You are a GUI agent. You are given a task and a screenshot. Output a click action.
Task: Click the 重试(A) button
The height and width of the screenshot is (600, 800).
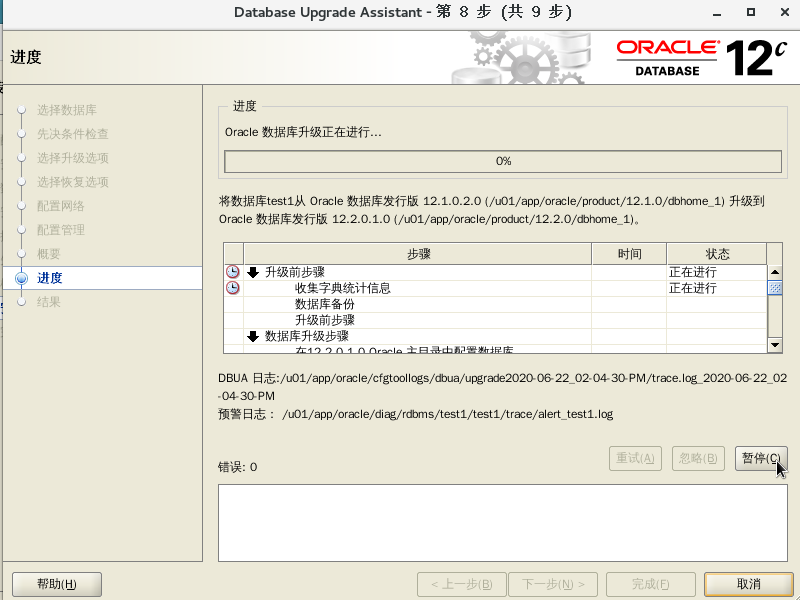point(636,458)
